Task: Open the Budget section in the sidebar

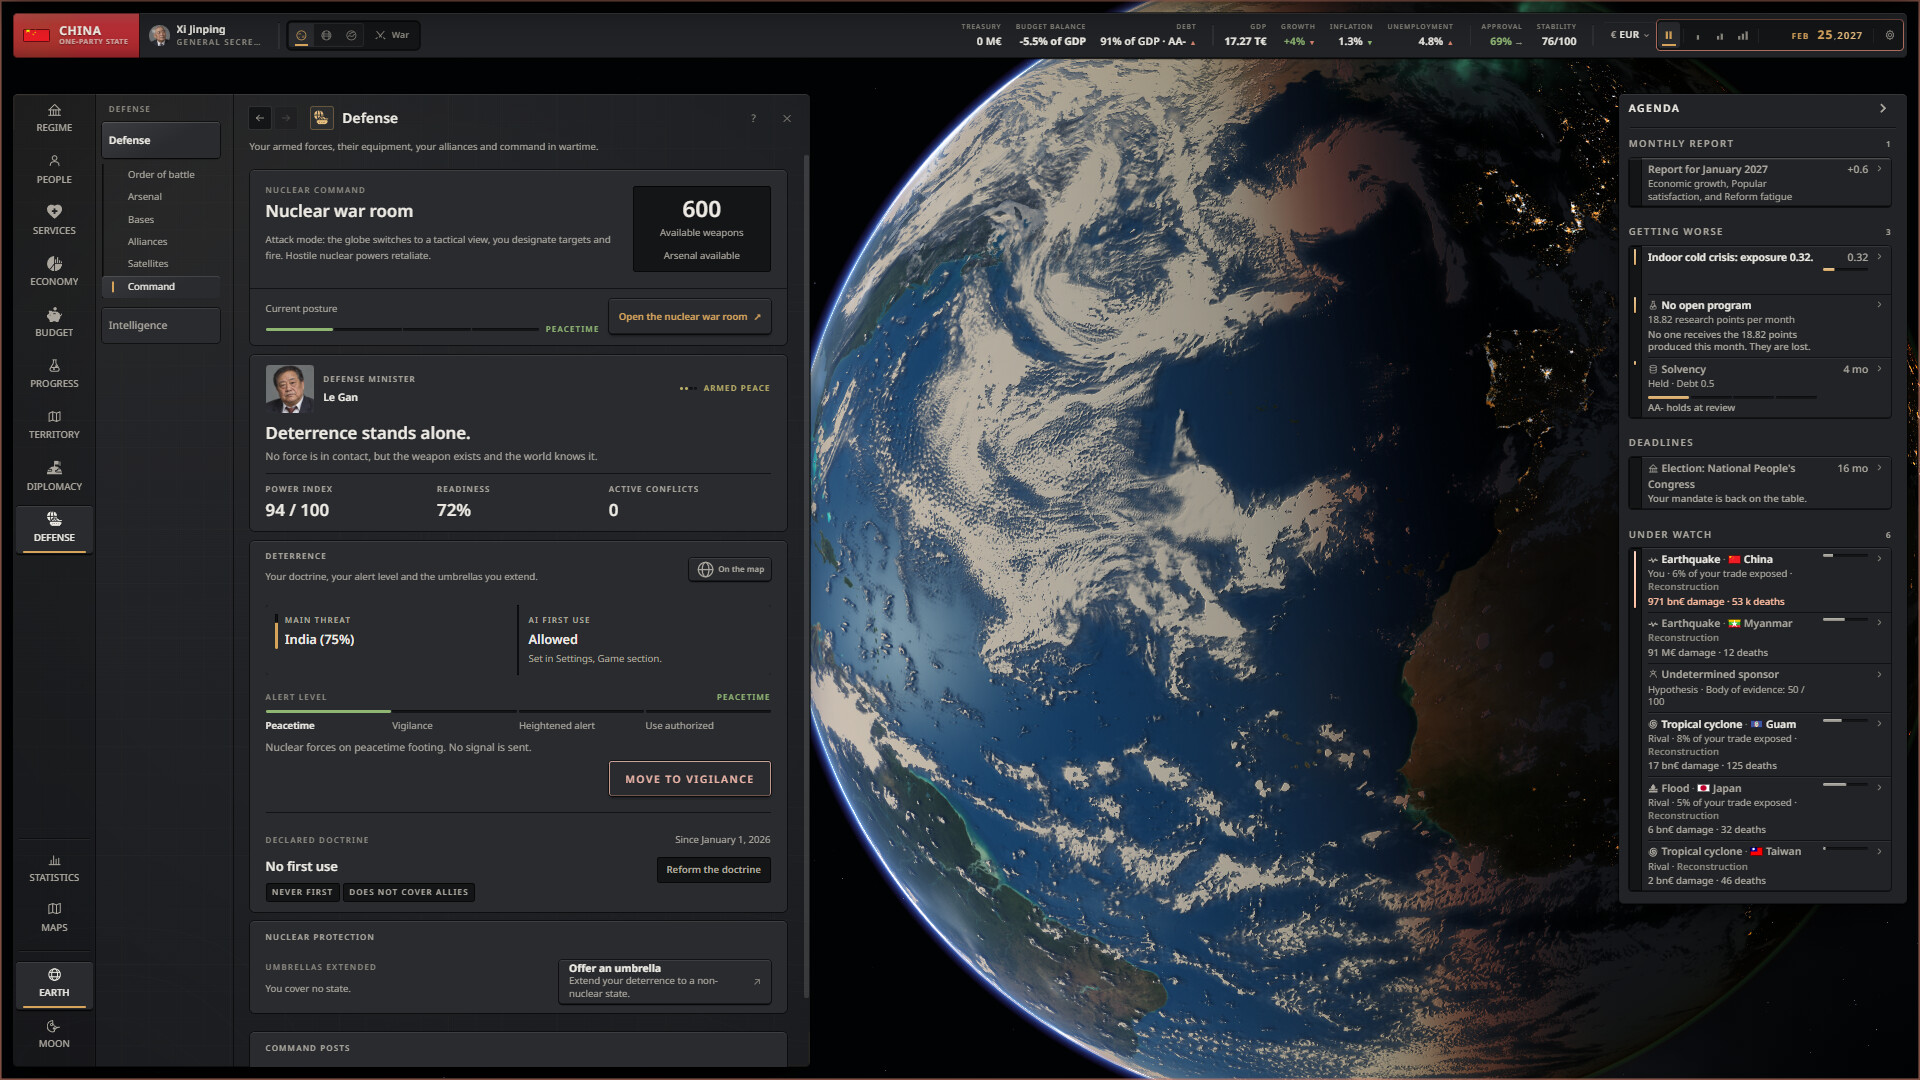Action: point(54,322)
